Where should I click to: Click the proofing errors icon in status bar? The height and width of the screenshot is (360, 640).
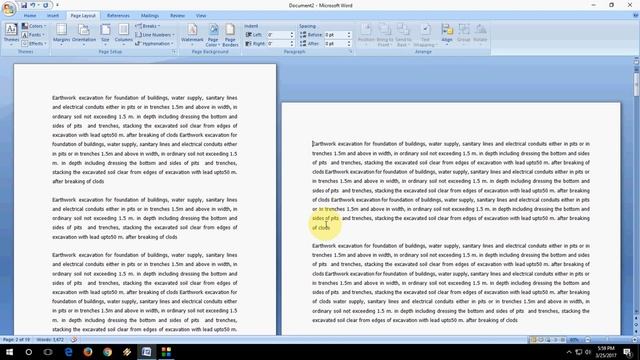pos(74,340)
